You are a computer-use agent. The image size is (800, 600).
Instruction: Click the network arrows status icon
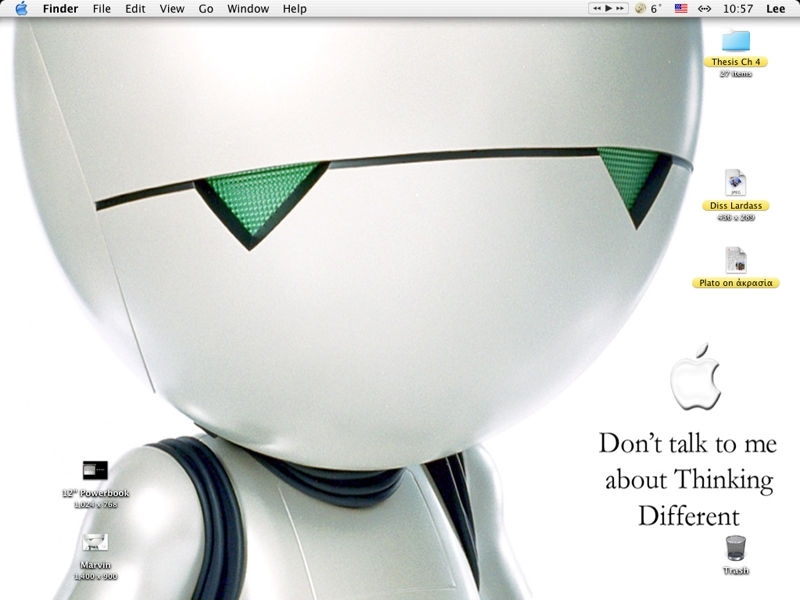[x=705, y=9]
